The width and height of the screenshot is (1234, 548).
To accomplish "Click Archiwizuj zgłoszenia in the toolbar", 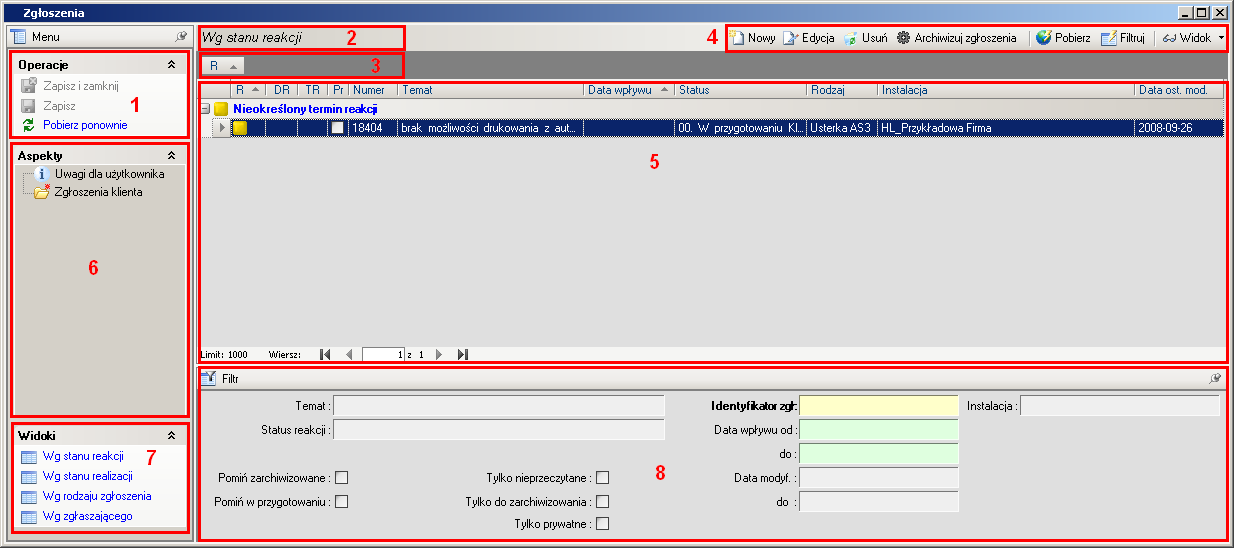I will (x=956, y=38).
